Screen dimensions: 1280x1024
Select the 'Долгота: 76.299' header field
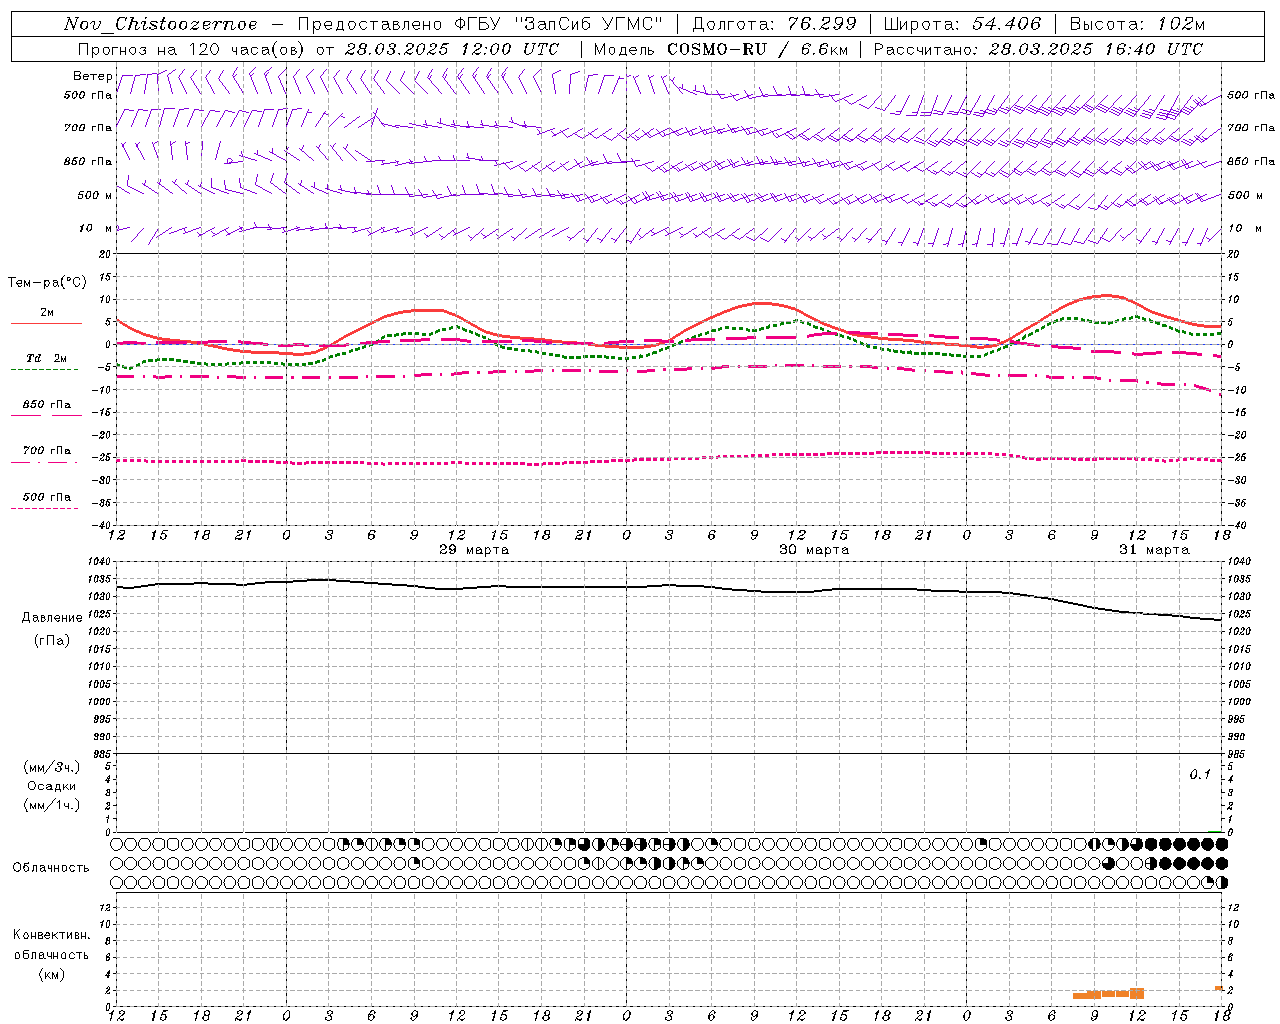[774, 24]
